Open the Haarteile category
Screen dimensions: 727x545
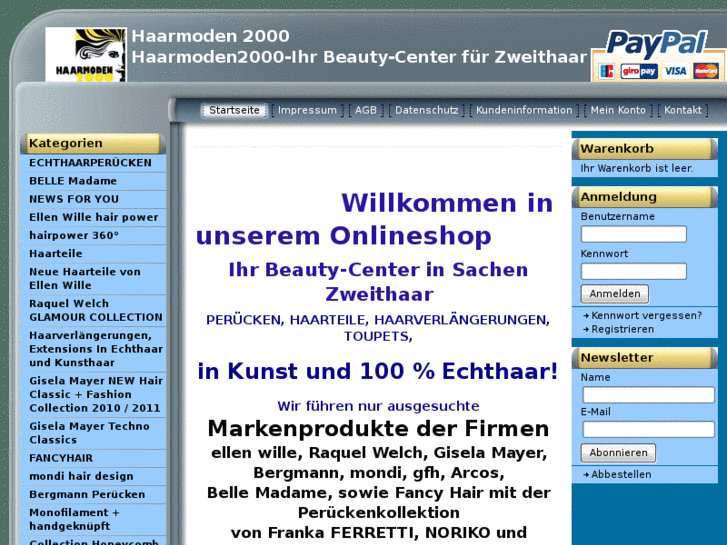pos(93,253)
